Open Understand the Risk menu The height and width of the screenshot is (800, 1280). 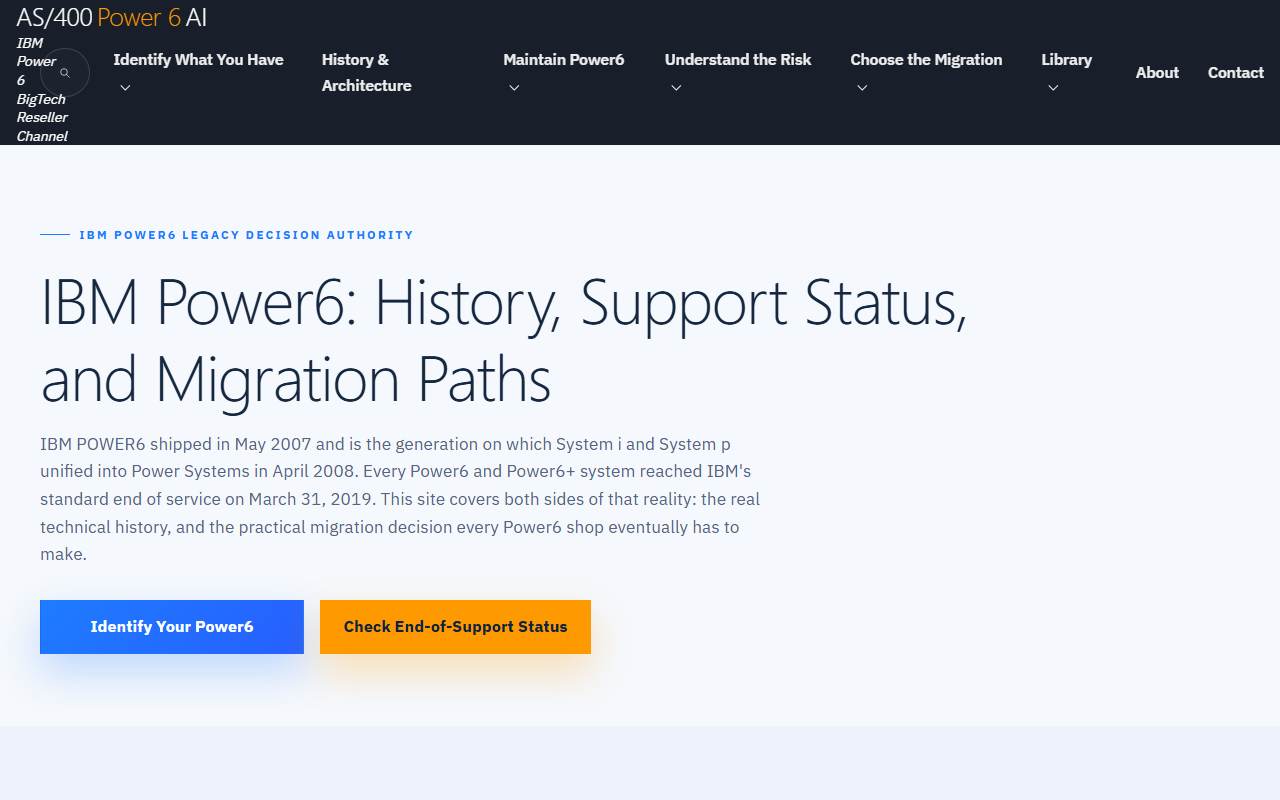[738, 60]
